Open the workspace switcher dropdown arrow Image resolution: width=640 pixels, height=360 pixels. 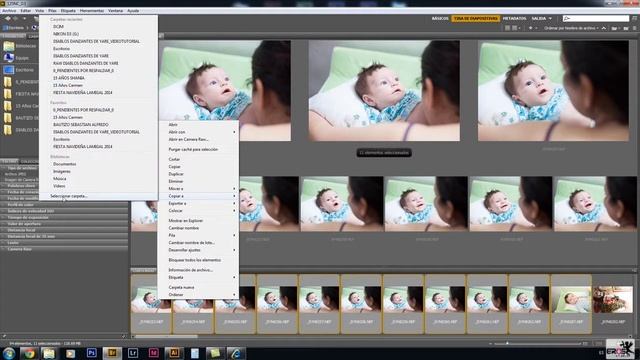pos(550,18)
